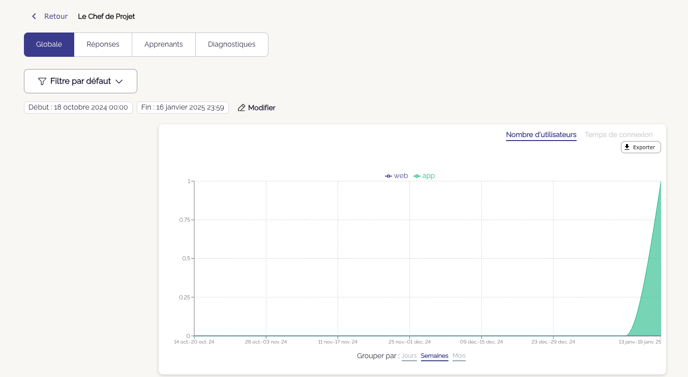Click the pencil edit icon
This screenshot has width=688, height=377.
point(241,108)
